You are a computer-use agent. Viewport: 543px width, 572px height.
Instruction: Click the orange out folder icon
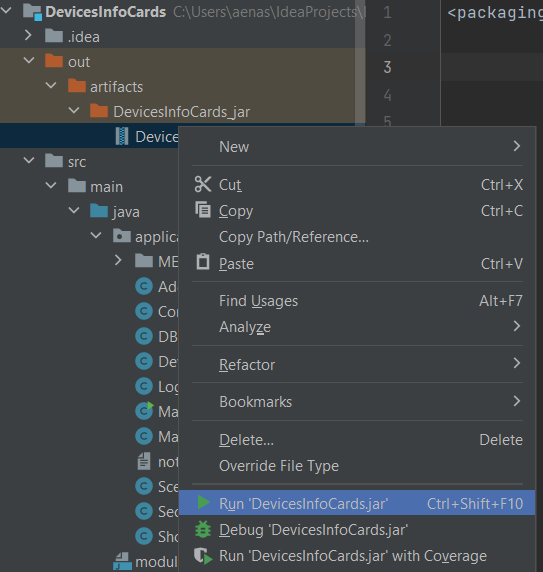[54, 61]
